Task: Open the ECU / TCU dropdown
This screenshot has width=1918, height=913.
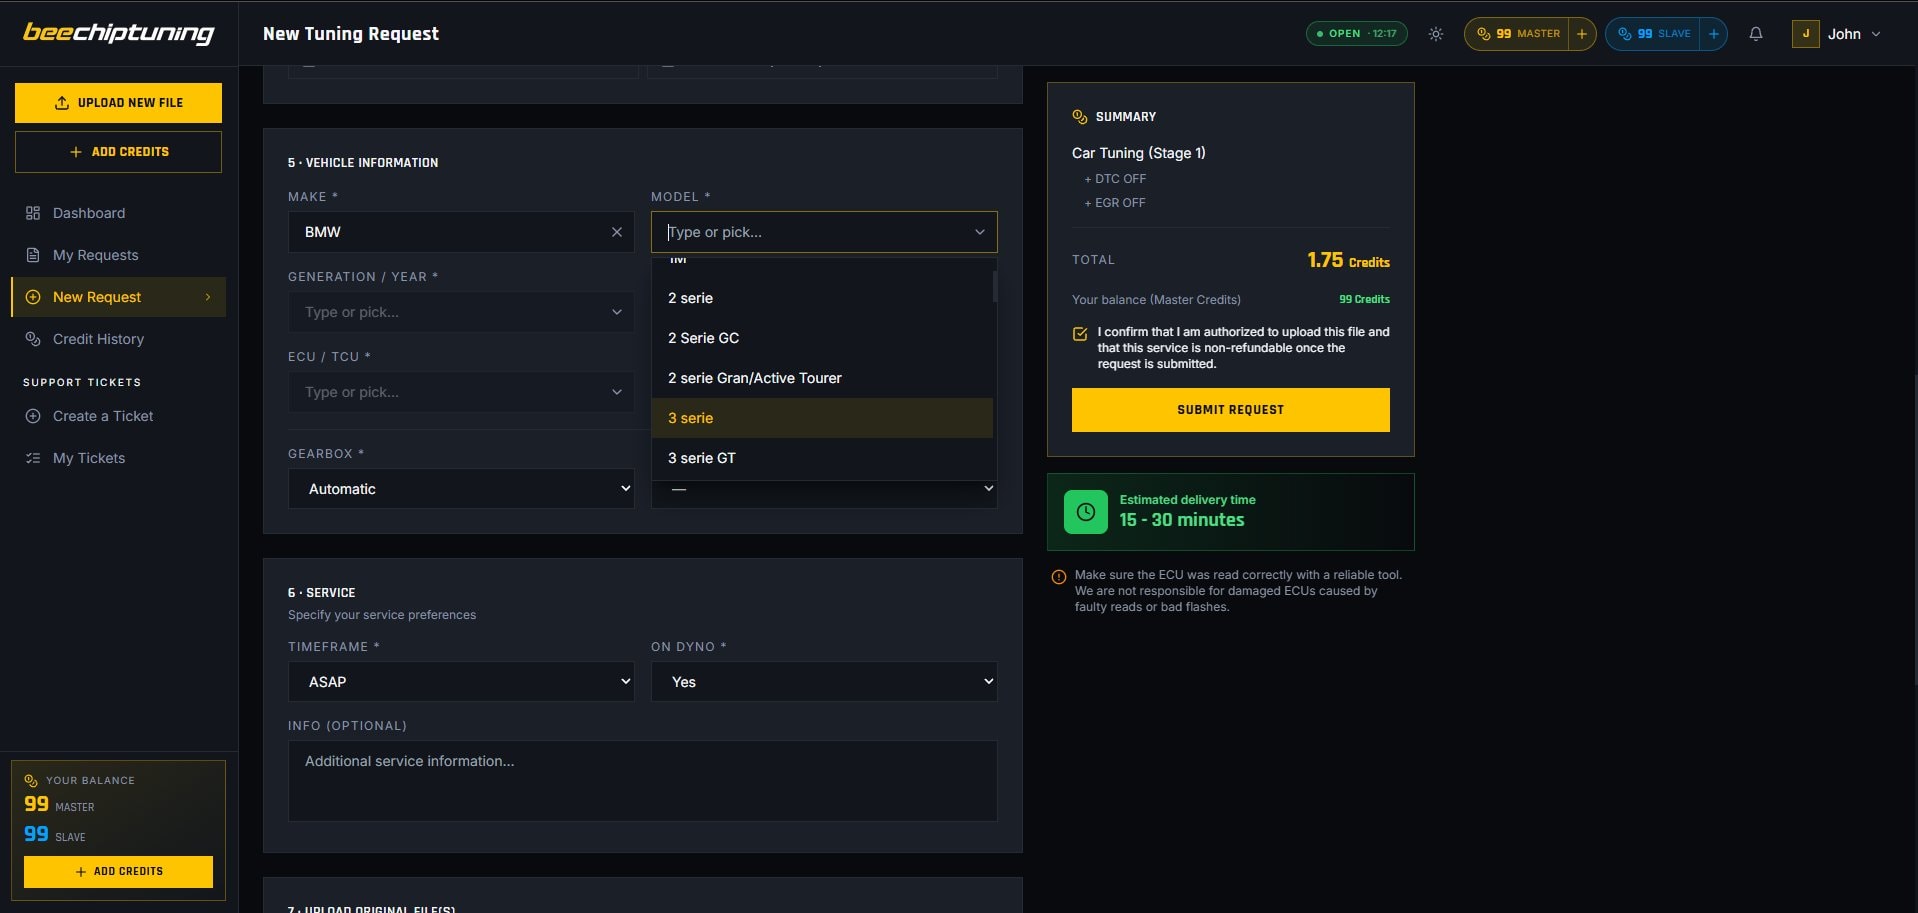Action: click(x=461, y=392)
